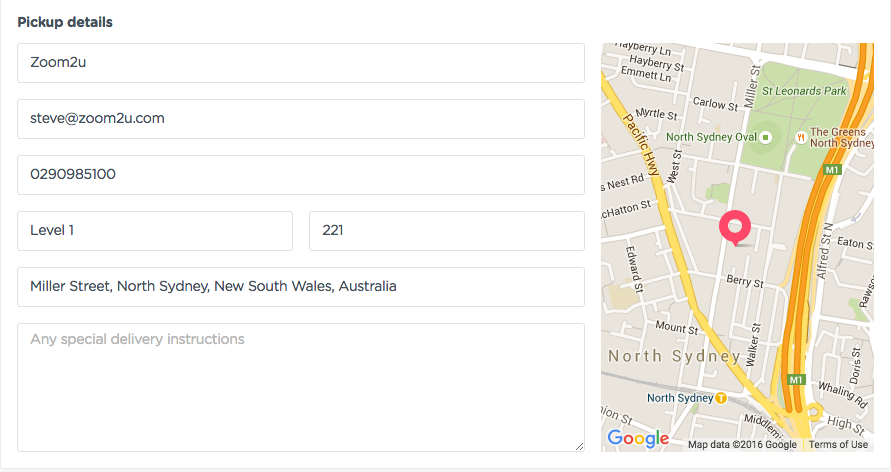The height and width of the screenshot is (472, 891).
Task: Open the Terms of Use link
Action: click(x=838, y=444)
